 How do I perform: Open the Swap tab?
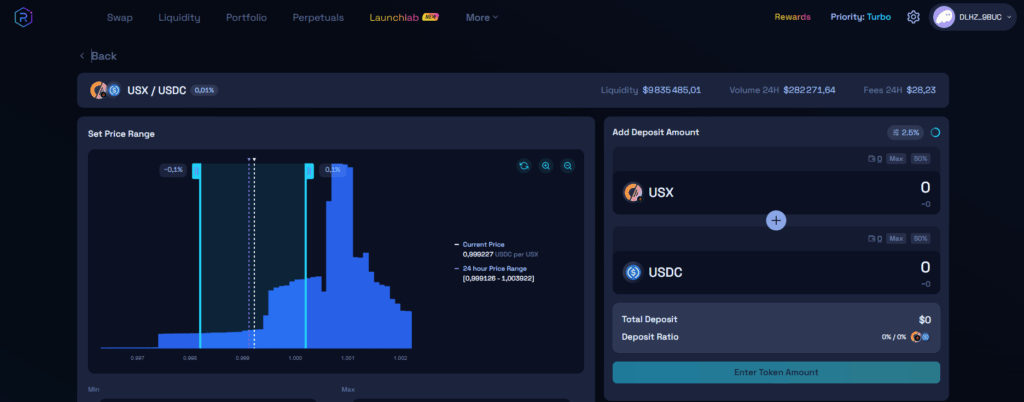click(120, 18)
